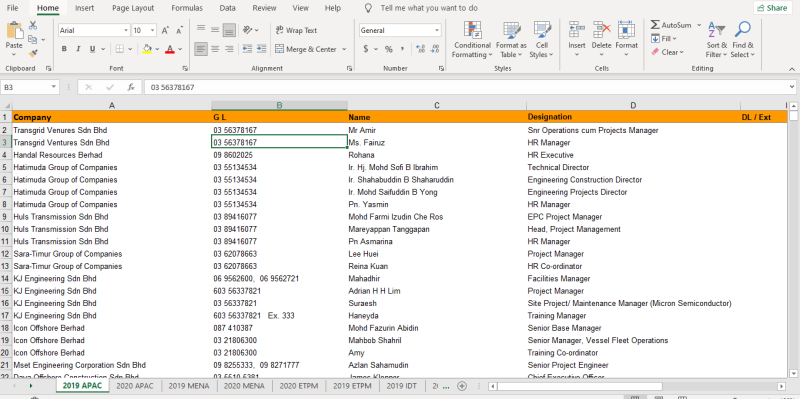Open the AutoSum dropdown arrow
This screenshot has height=399, width=800.
click(x=699, y=25)
